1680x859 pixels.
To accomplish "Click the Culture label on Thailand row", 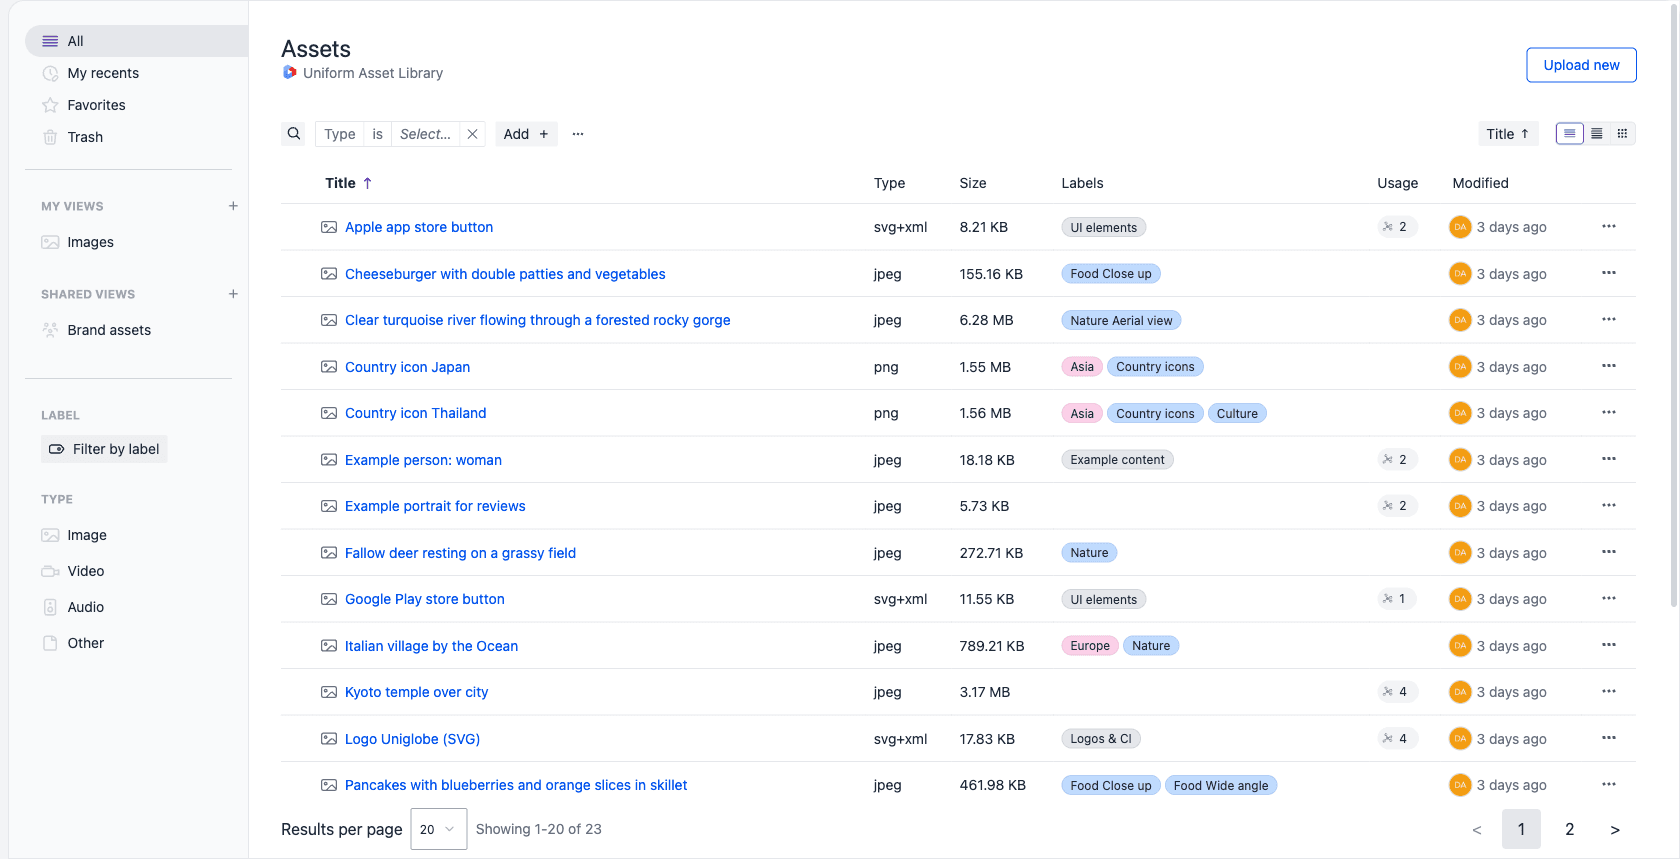I will 1237,414.
